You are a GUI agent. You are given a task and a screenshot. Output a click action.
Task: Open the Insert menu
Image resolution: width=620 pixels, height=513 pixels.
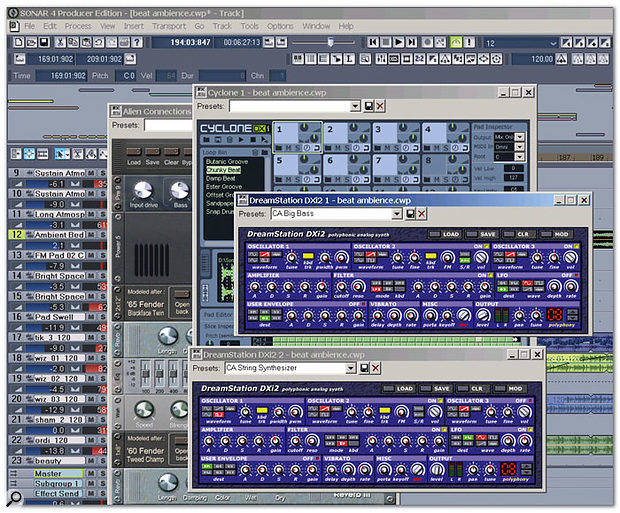(x=134, y=26)
